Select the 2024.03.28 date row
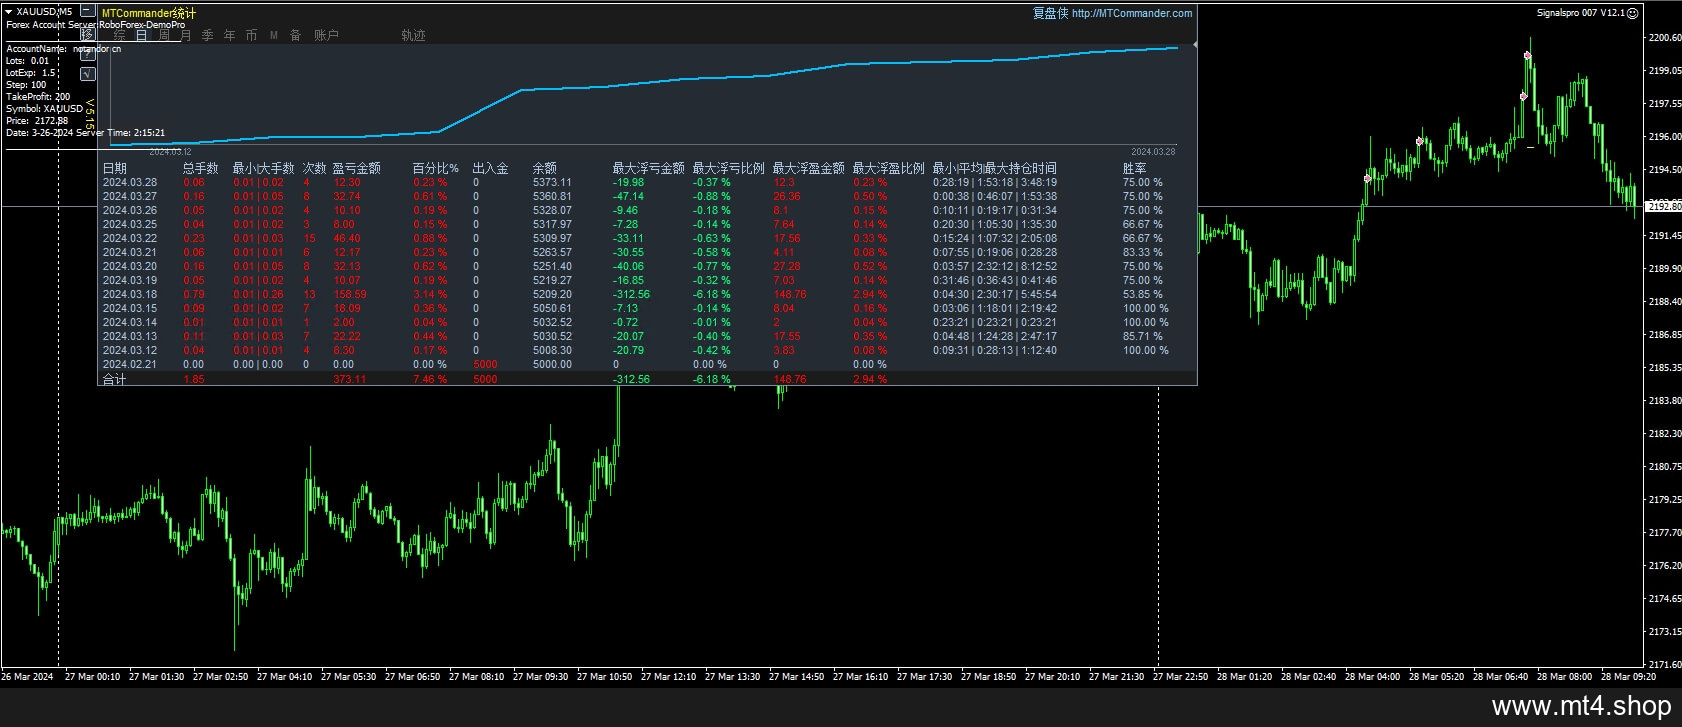 [130, 182]
